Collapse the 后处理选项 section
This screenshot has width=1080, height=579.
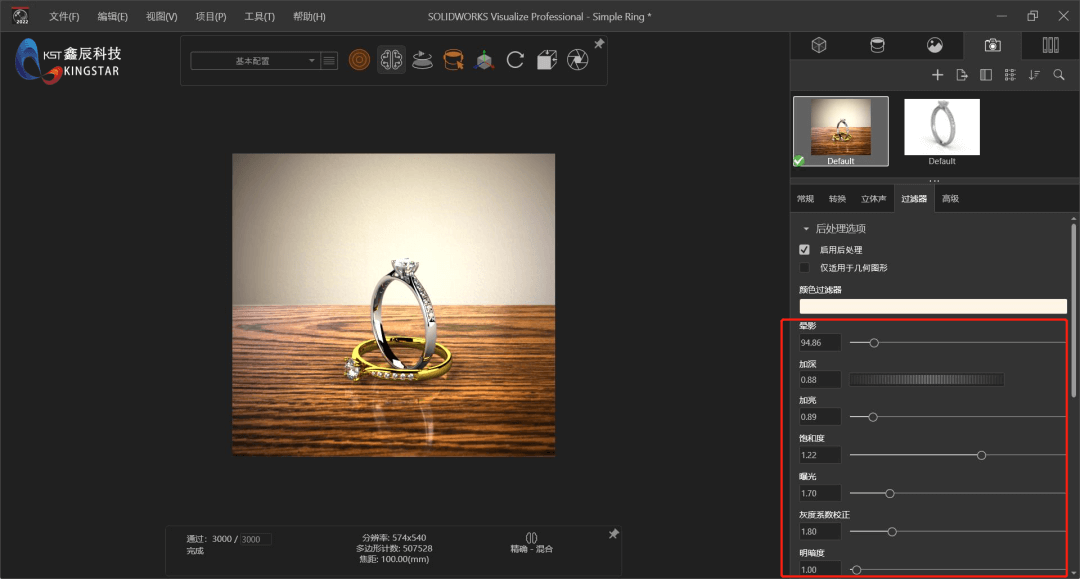pyautogui.click(x=807, y=228)
